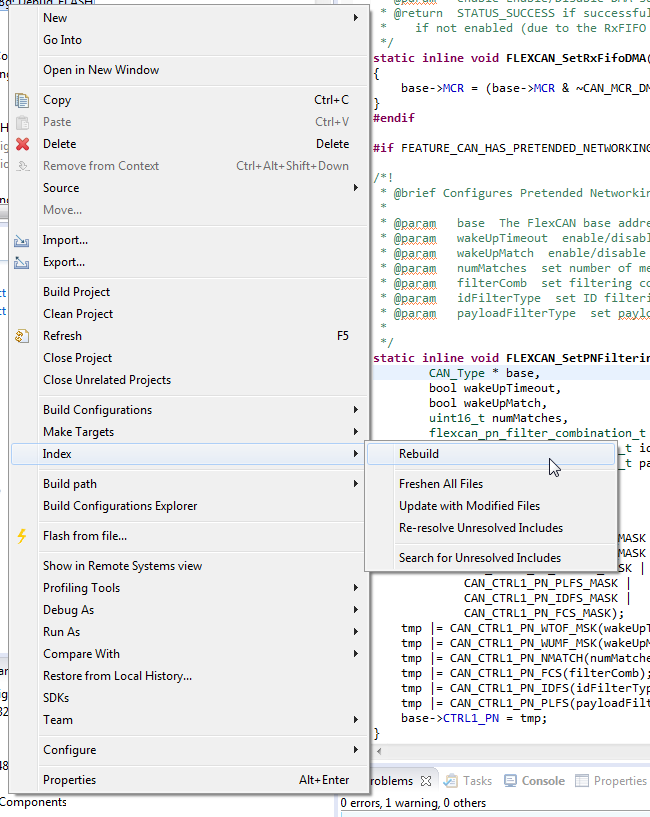This screenshot has width=650, height=817.
Task: Click the '0 errors, 1 warning, 0 others' text
Action: coord(413,803)
